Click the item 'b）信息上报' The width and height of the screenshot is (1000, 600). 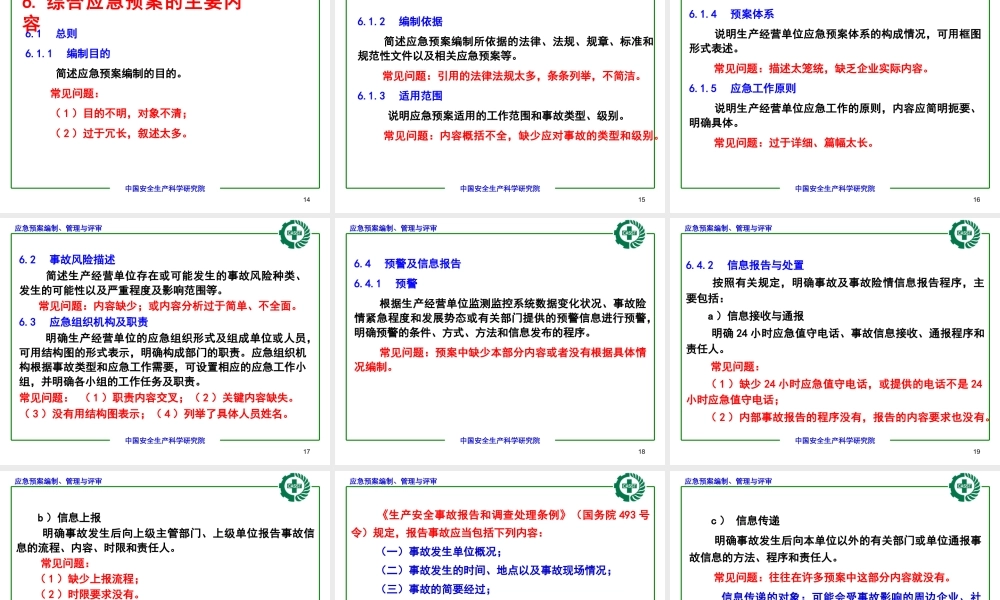[x=69, y=518]
